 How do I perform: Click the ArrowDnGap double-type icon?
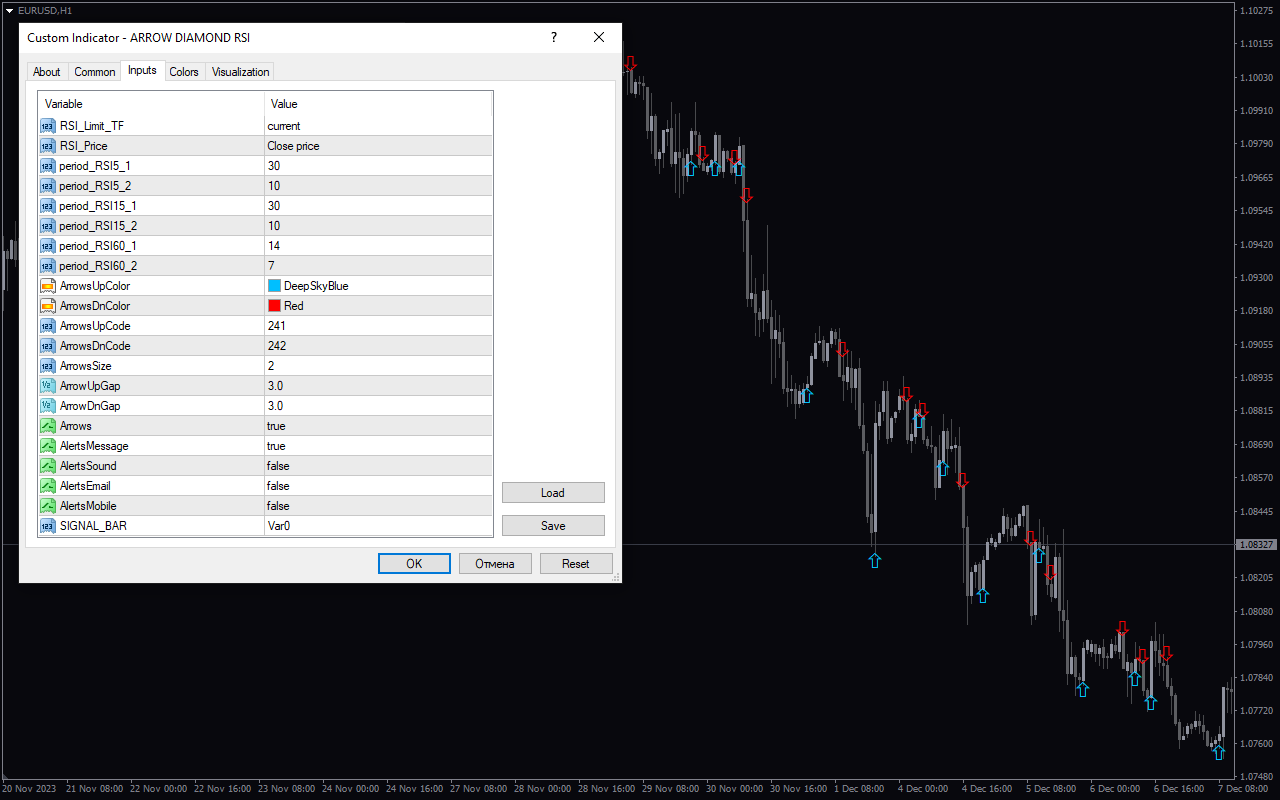coord(47,406)
